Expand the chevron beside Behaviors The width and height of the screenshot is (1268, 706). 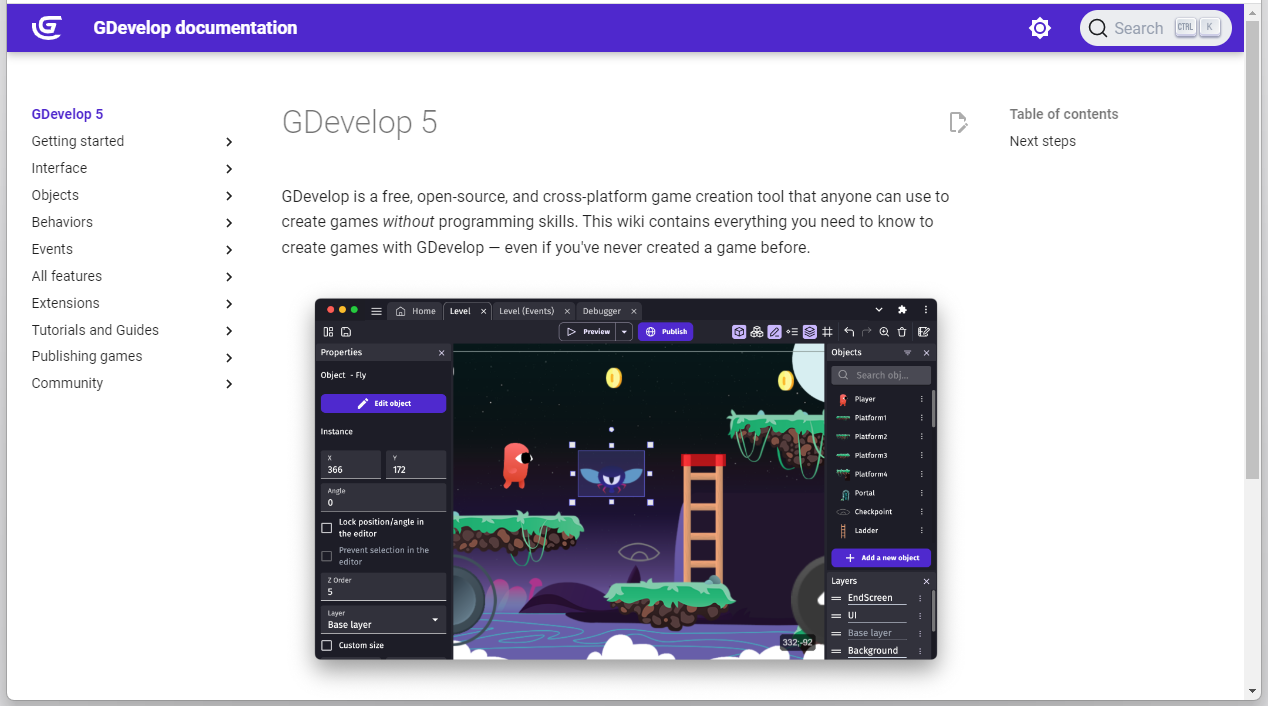(229, 223)
